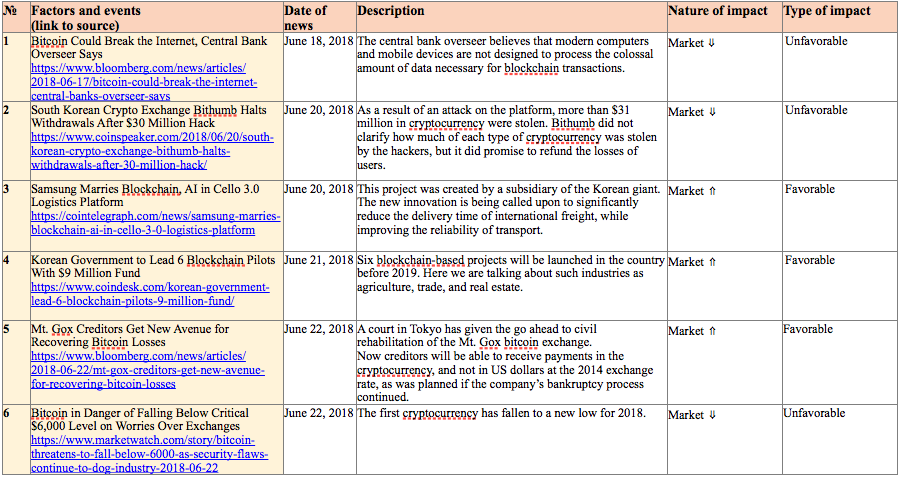The image size is (899, 484).
Task: Open the Marketwatch bitcoin below 6000 link
Action: coord(150,454)
